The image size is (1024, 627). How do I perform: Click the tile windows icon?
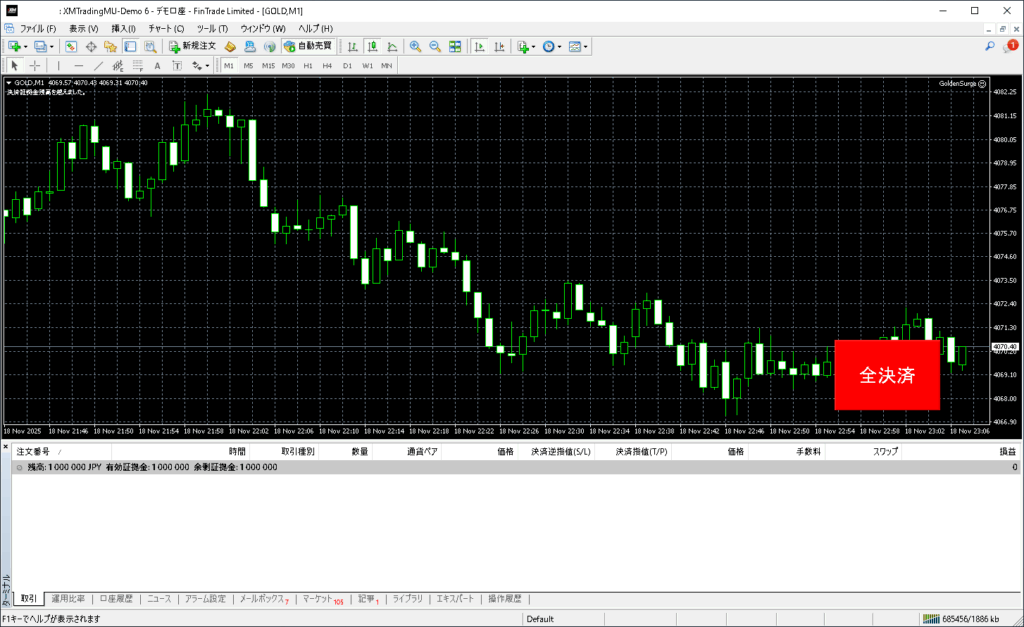point(455,47)
